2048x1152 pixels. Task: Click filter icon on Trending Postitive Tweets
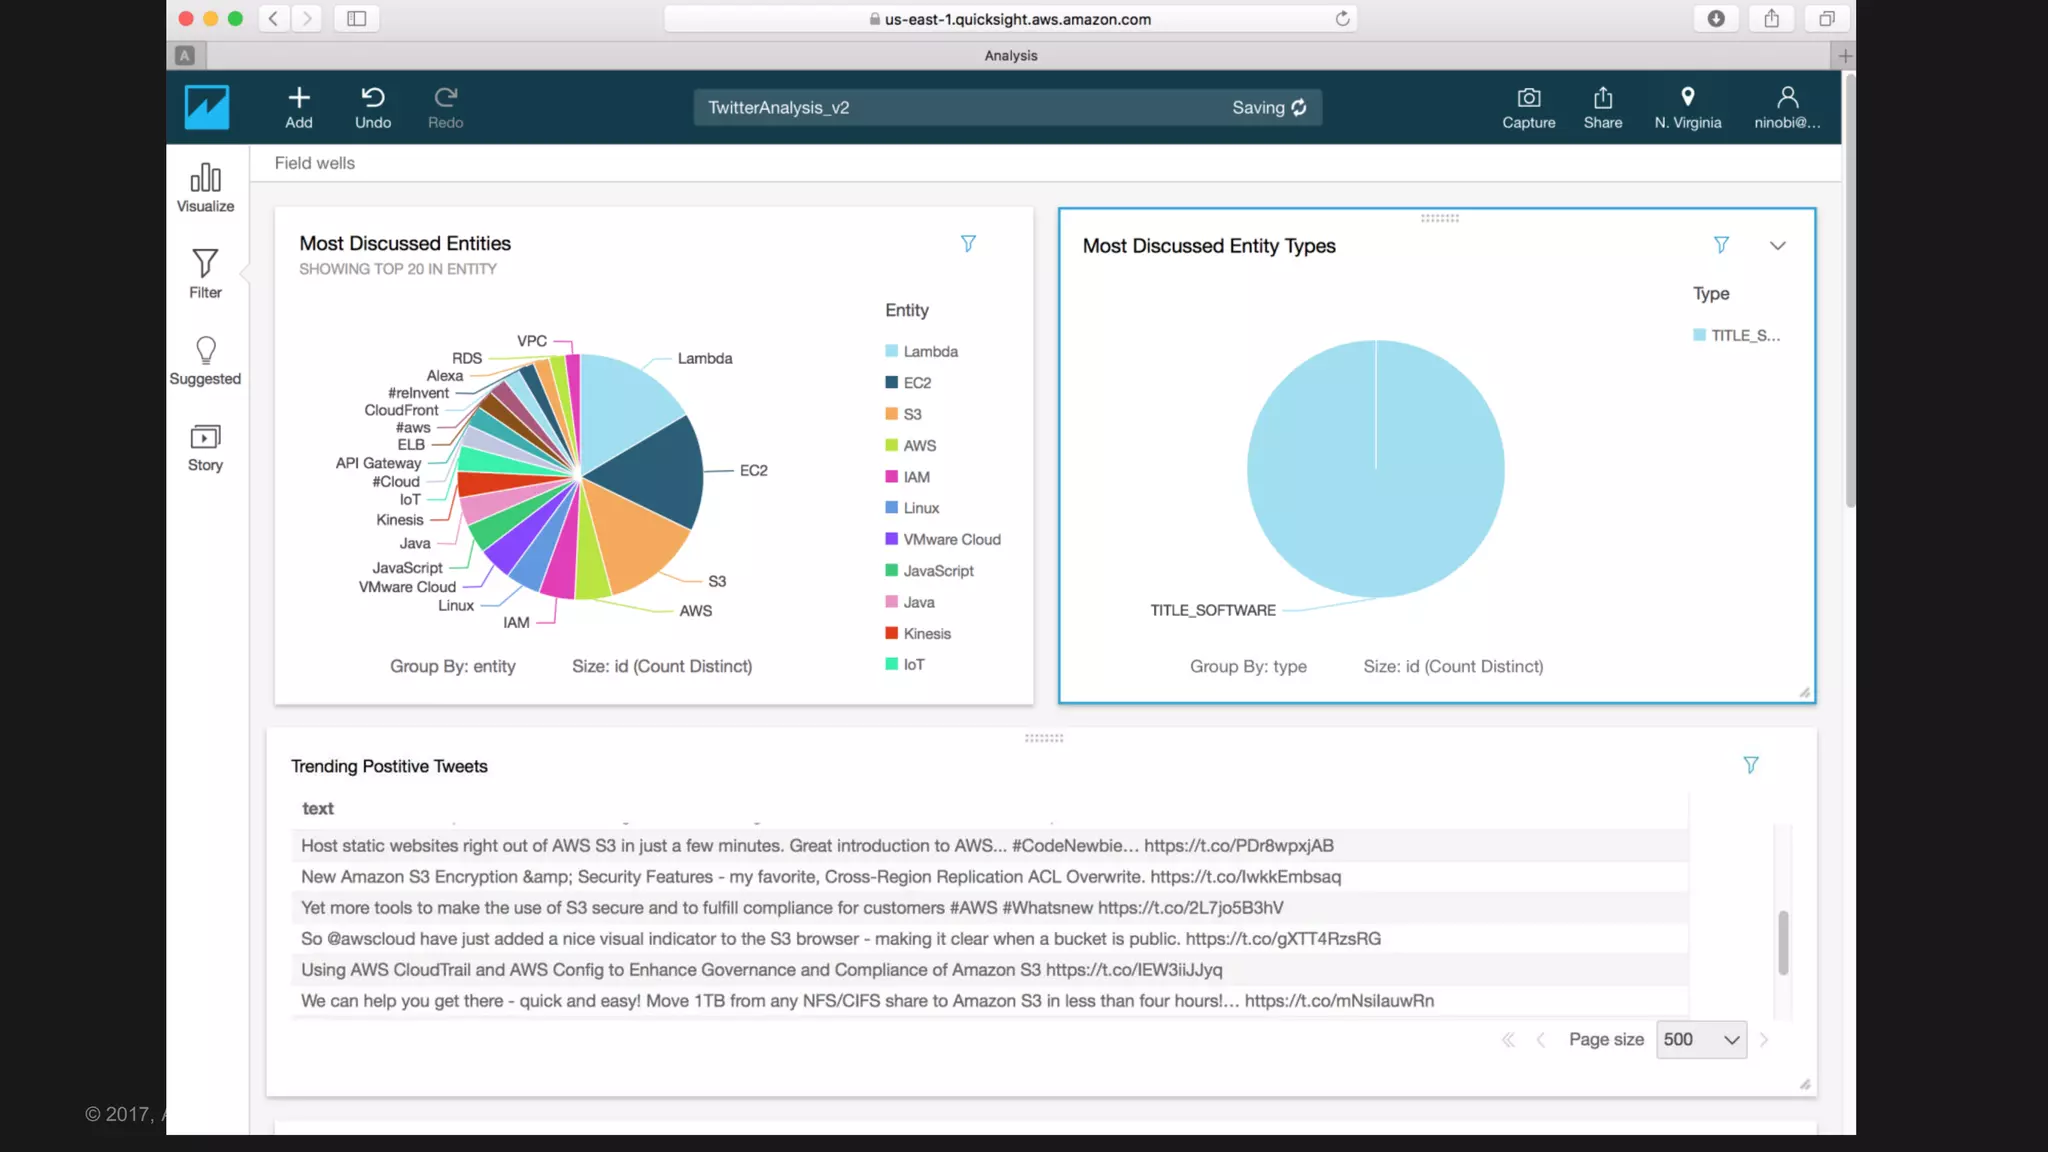pos(1750,765)
